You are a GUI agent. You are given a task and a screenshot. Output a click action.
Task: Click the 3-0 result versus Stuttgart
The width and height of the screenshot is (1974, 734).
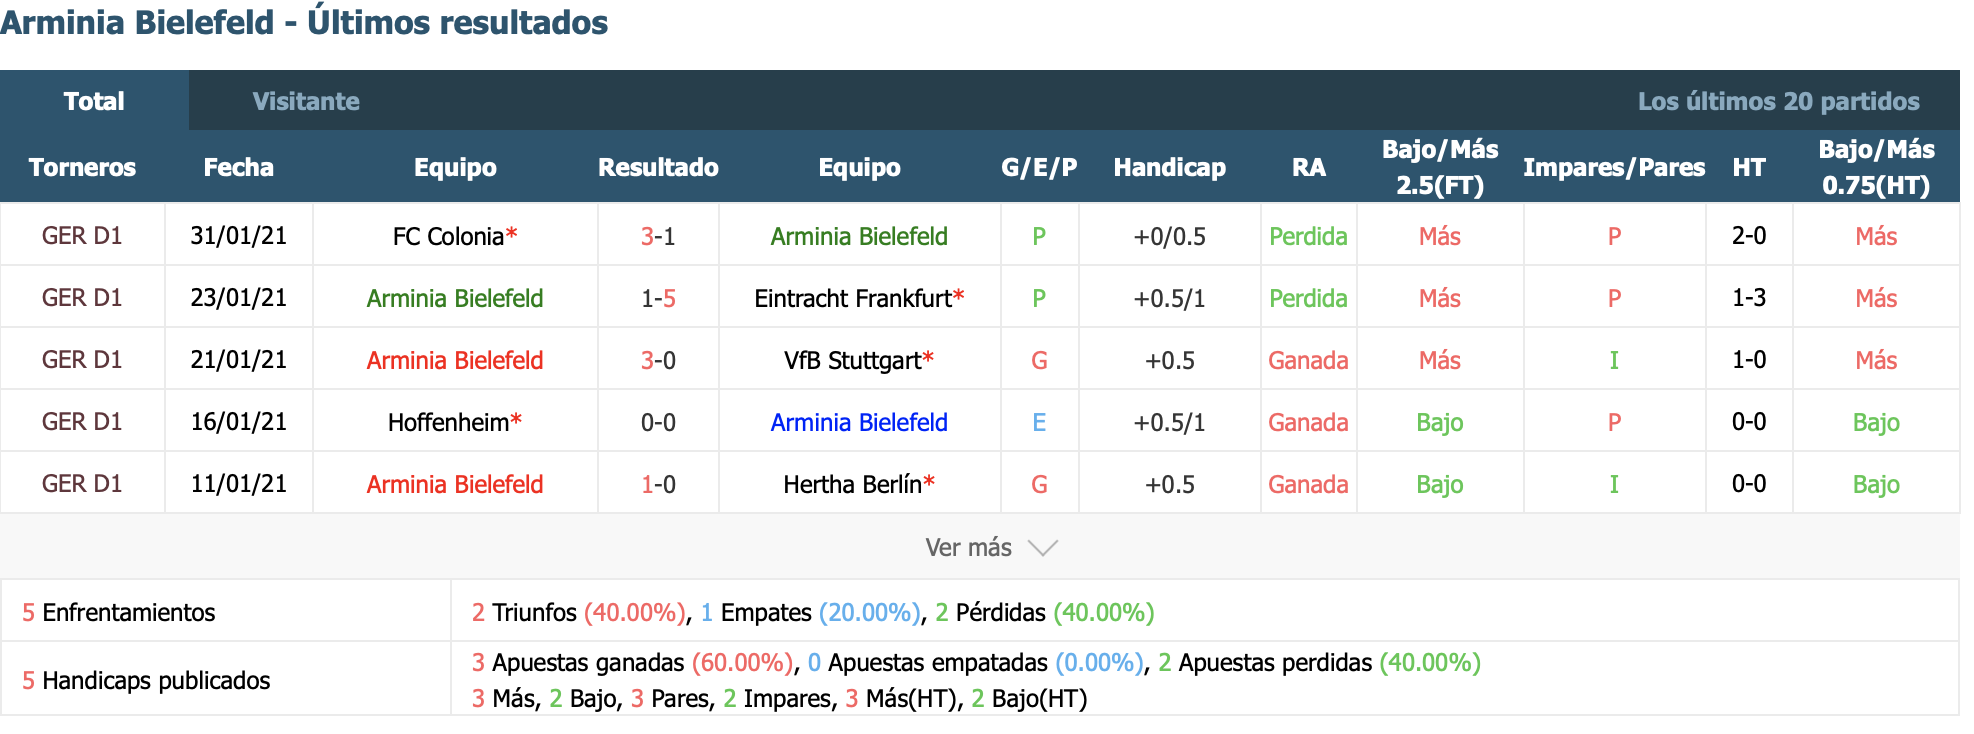pos(658,360)
